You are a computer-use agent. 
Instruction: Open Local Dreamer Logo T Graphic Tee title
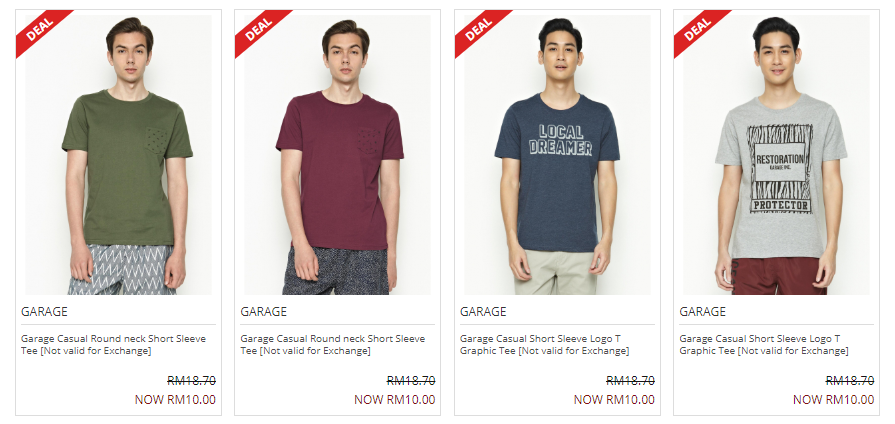pyautogui.click(x=545, y=345)
